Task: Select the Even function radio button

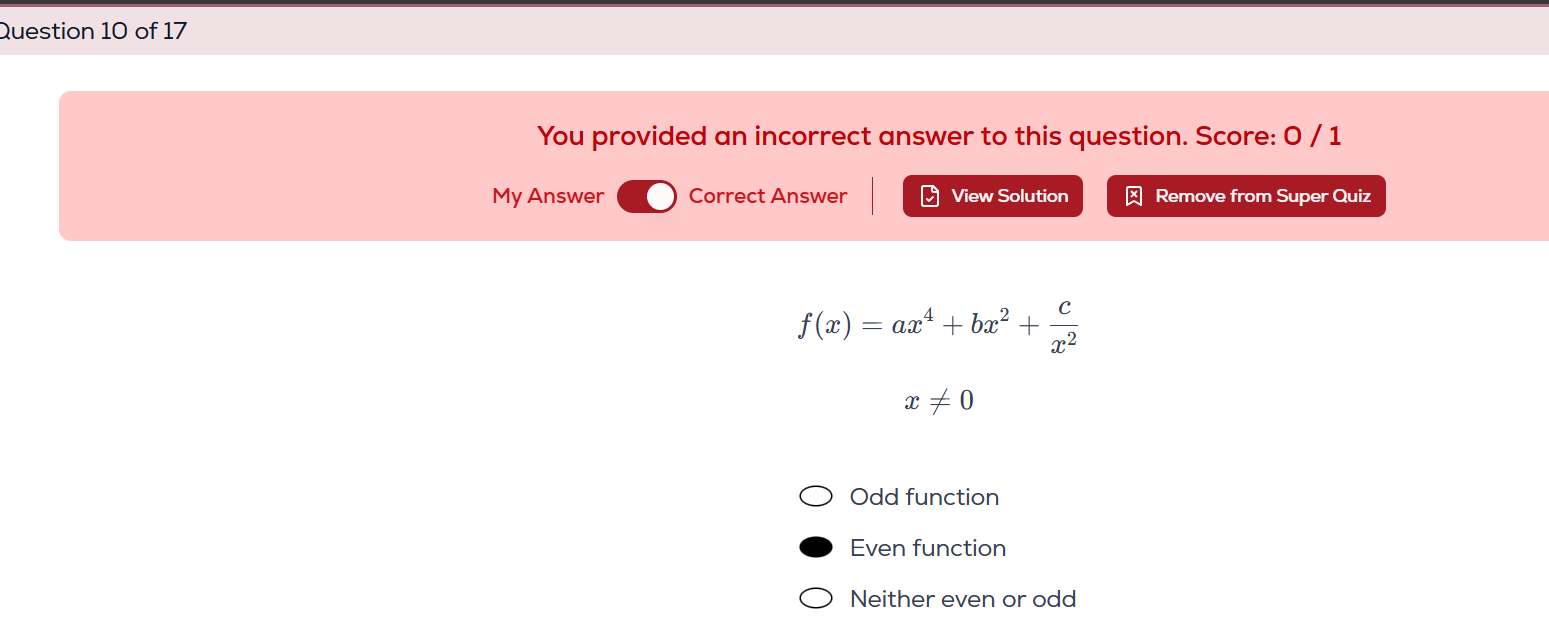Action: pyautogui.click(x=816, y=547)
